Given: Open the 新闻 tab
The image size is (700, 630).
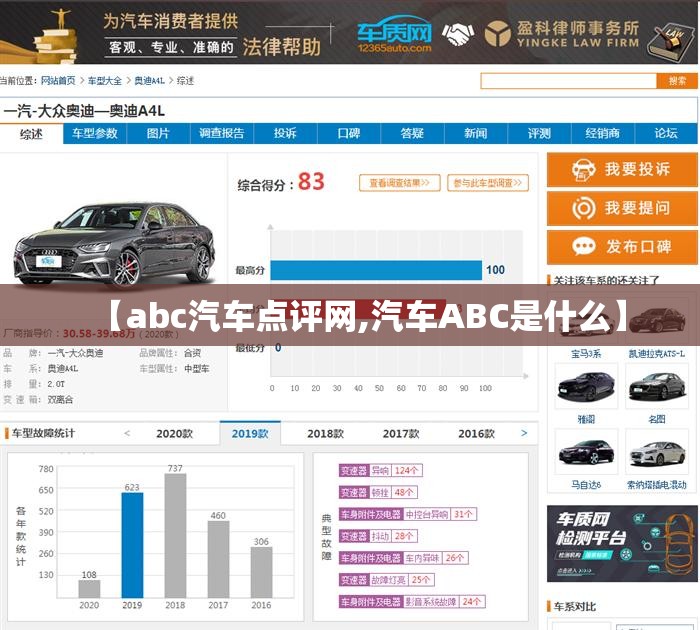Looking at the screenshot, I should pos(475,134).
